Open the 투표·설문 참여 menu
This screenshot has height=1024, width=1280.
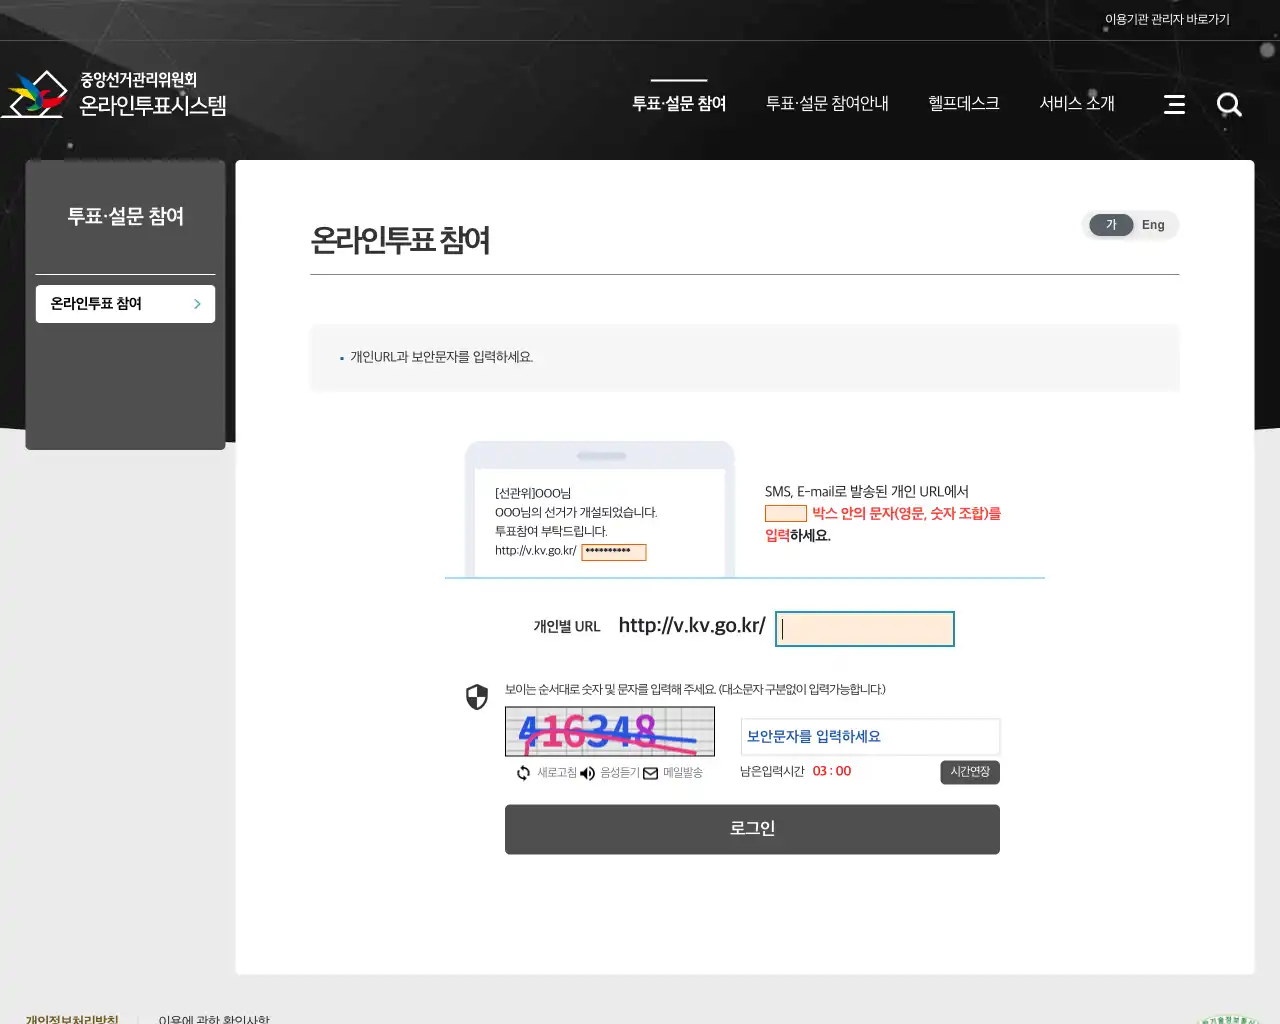(679, 103)
